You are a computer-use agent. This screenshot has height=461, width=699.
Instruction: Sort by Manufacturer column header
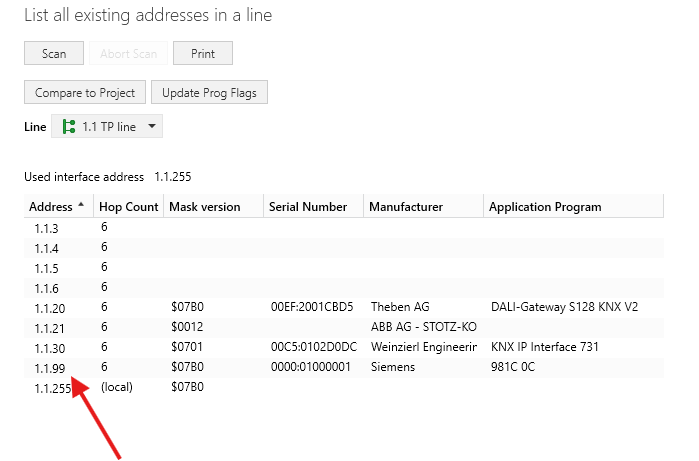pos(406,207)
